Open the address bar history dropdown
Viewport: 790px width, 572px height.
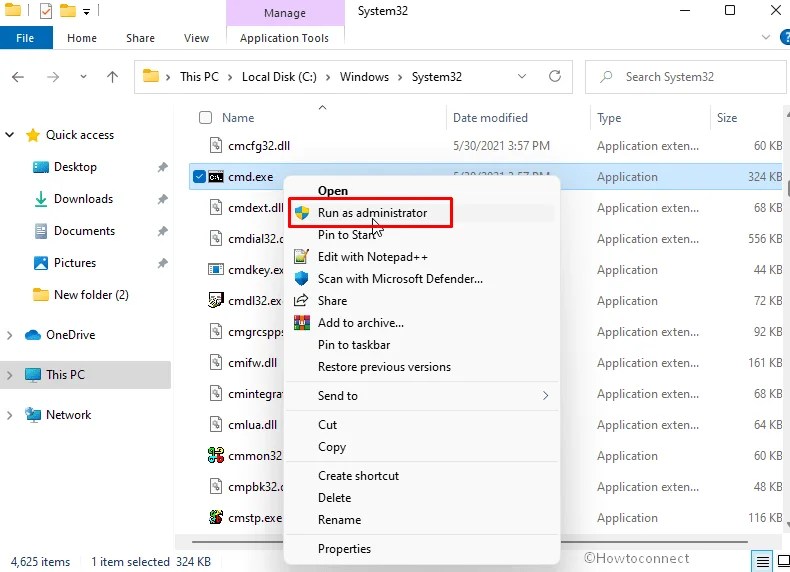(x=522, y=77)
